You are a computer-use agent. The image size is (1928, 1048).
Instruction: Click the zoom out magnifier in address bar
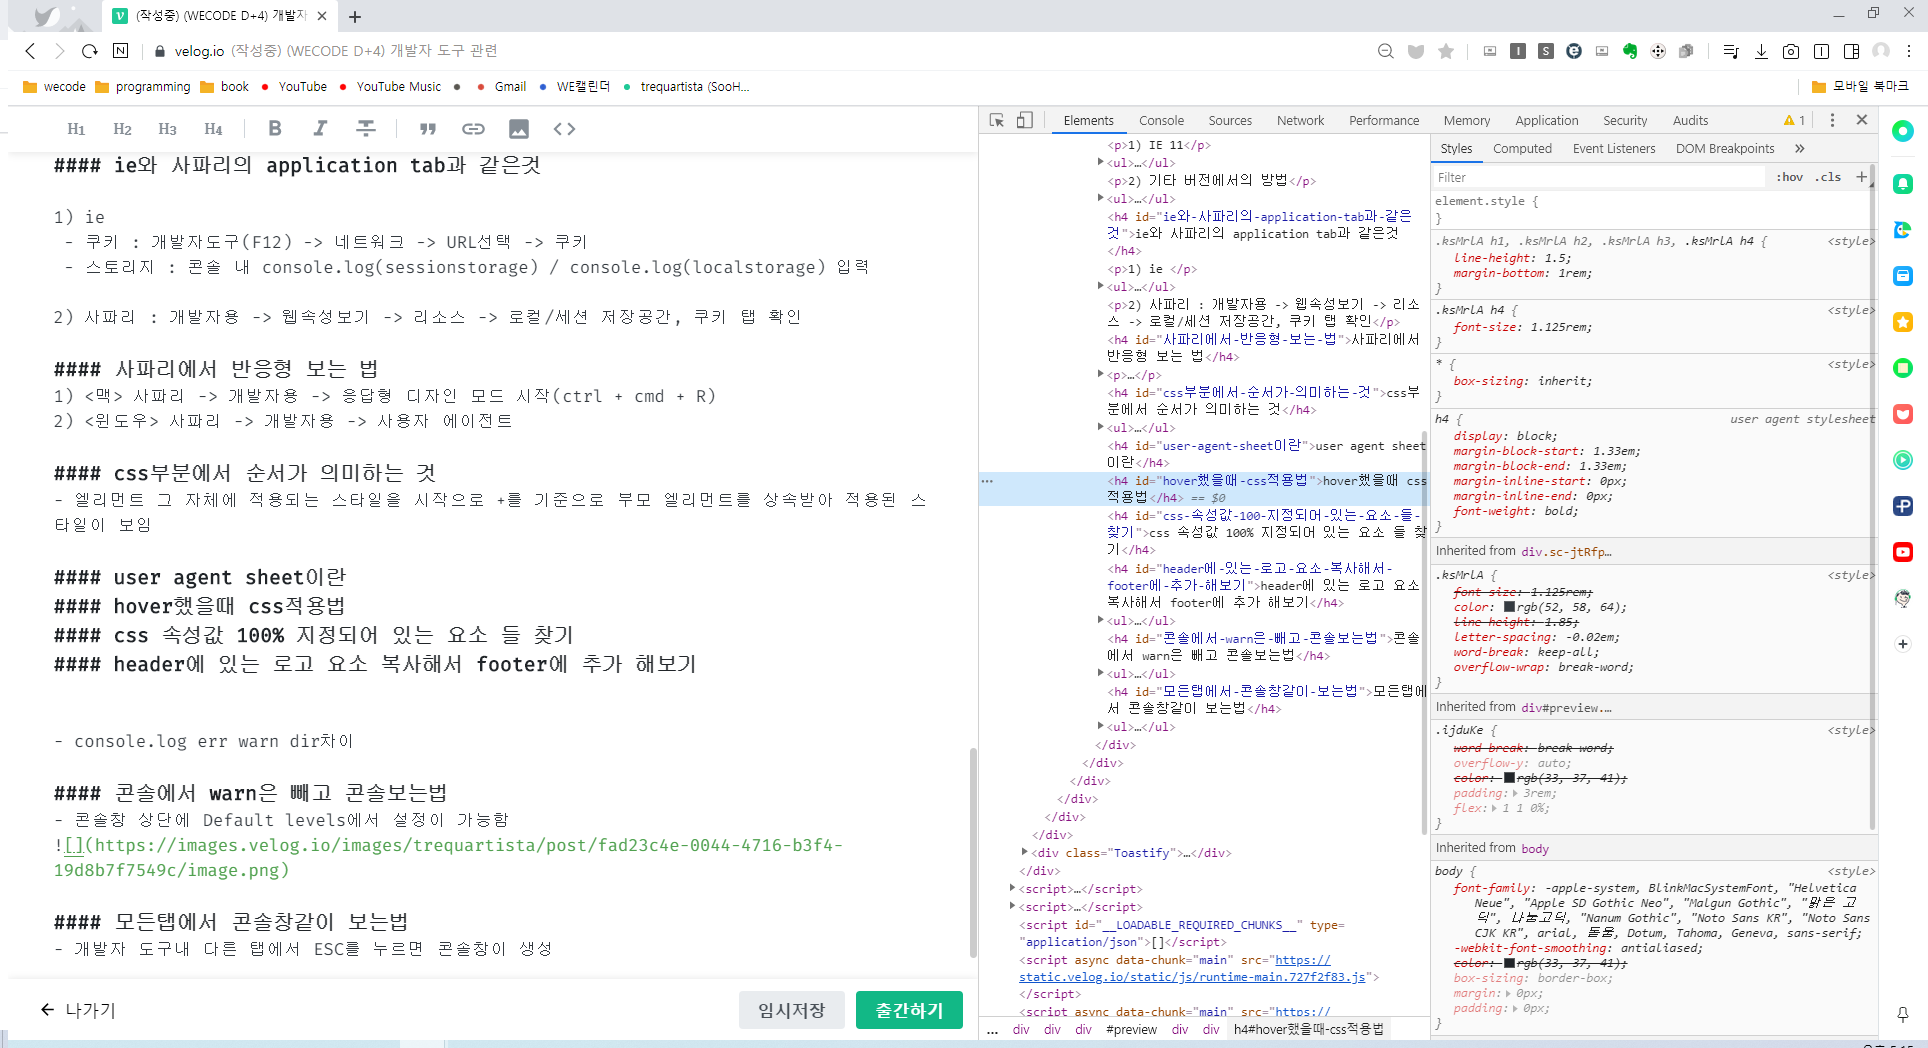tap(1386, 51)
